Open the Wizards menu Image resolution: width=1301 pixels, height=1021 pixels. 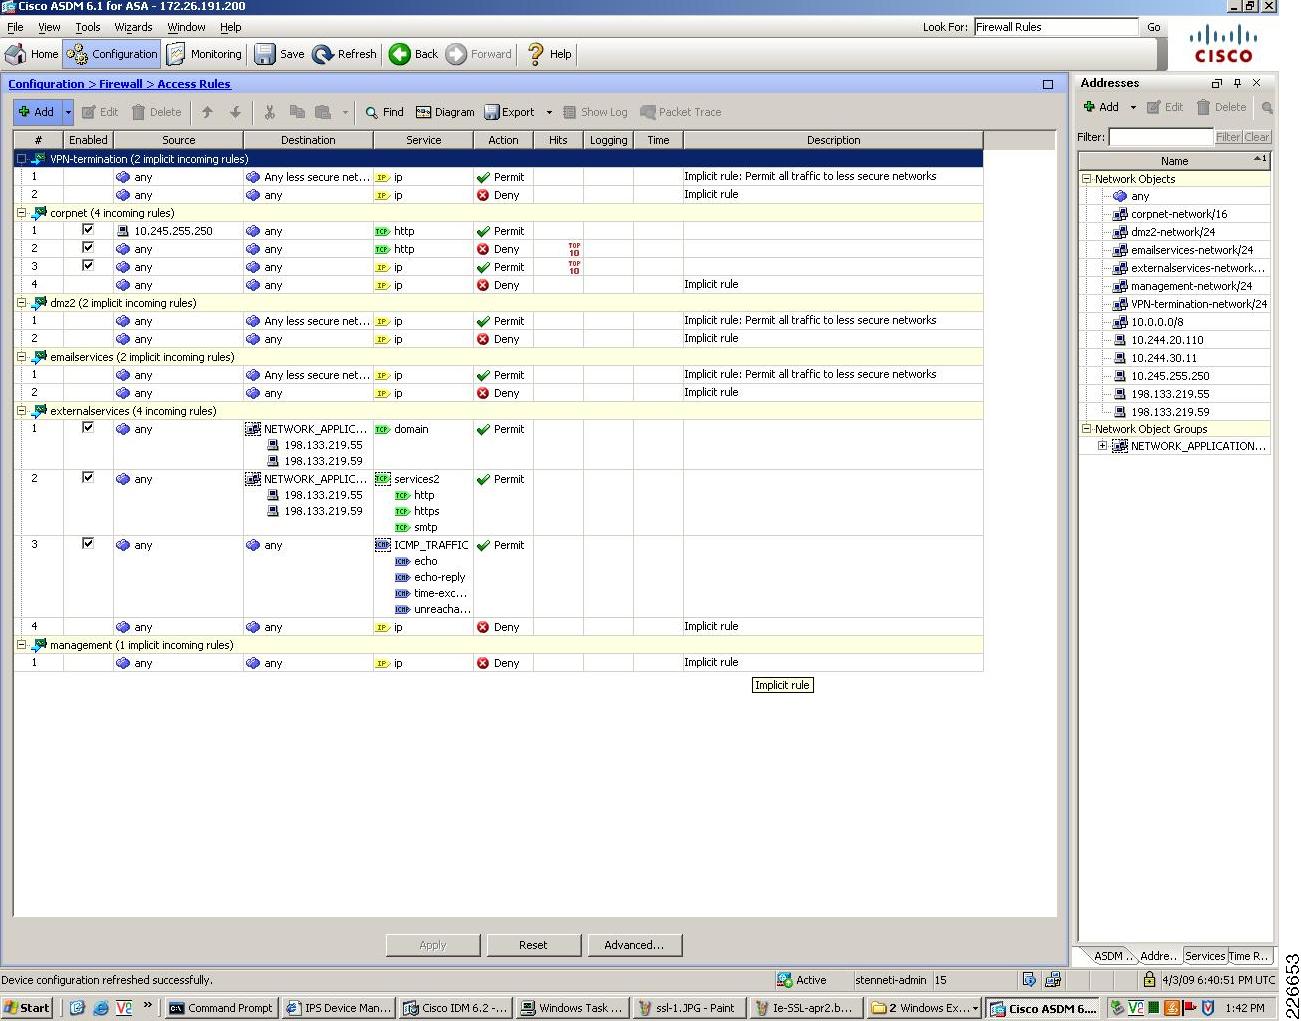(x=133, y=27)
